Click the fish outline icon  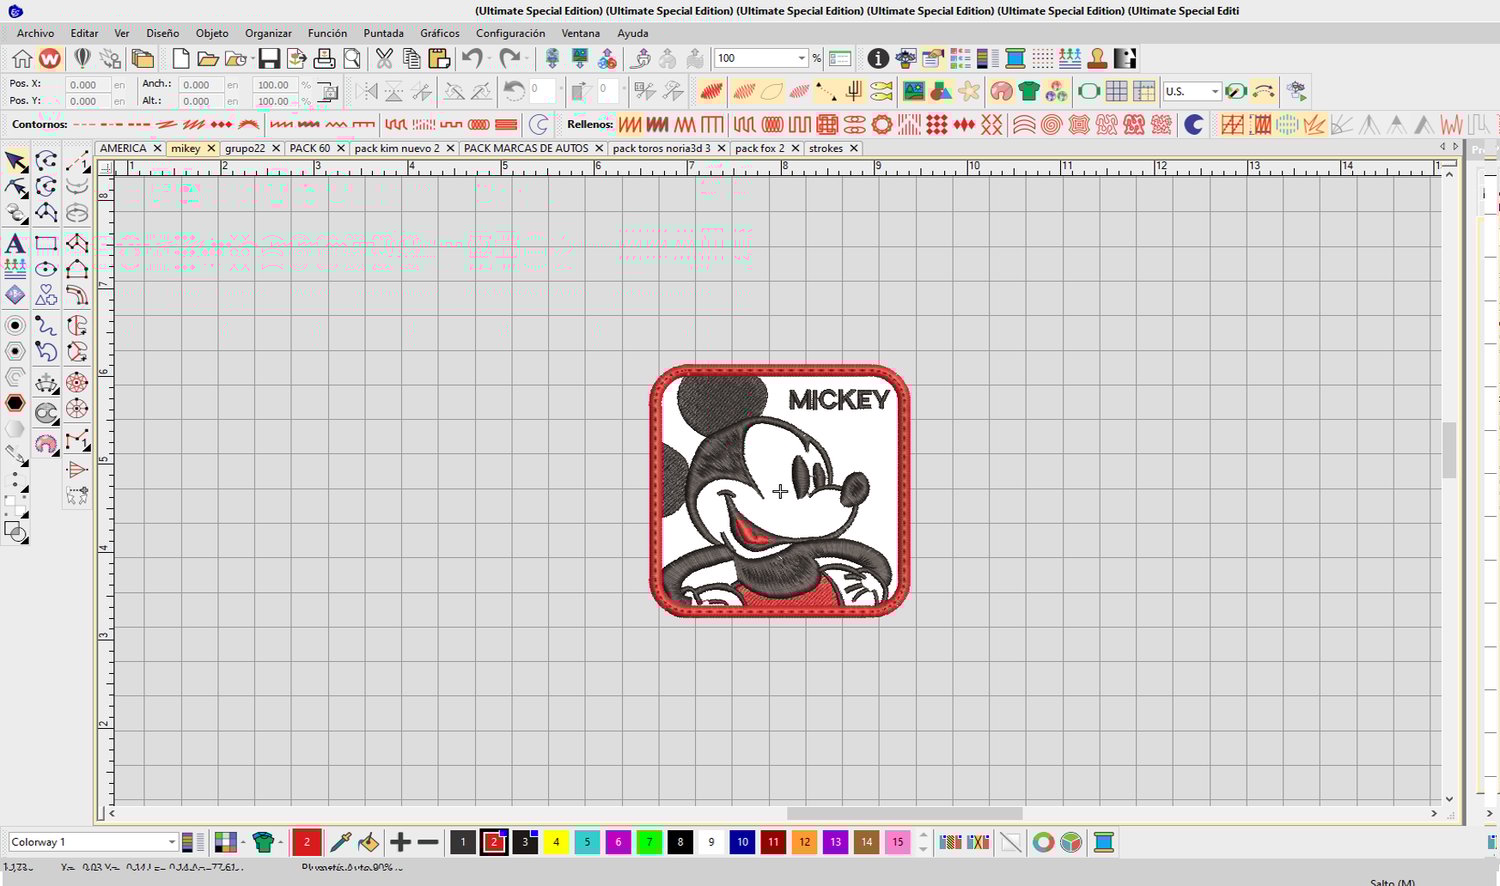pyautogui.click(x=881, y=91)
